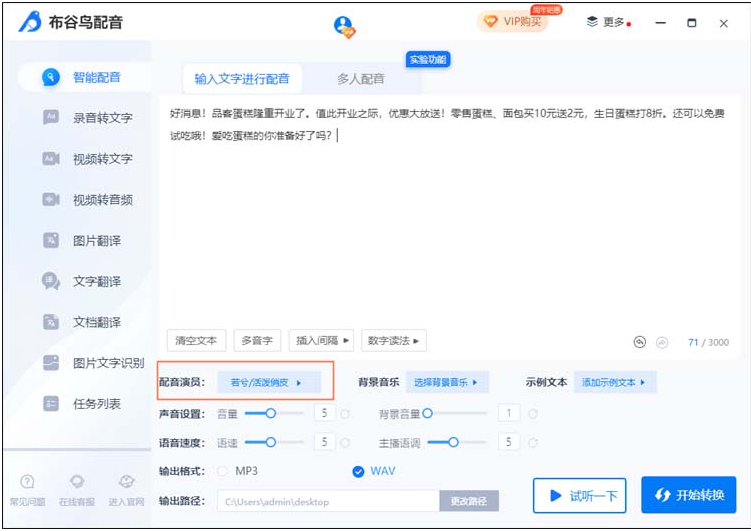Expand the 插入间隔 dropdown
The width and height of the screenshot is (751, 531).
tap(321, 341)
